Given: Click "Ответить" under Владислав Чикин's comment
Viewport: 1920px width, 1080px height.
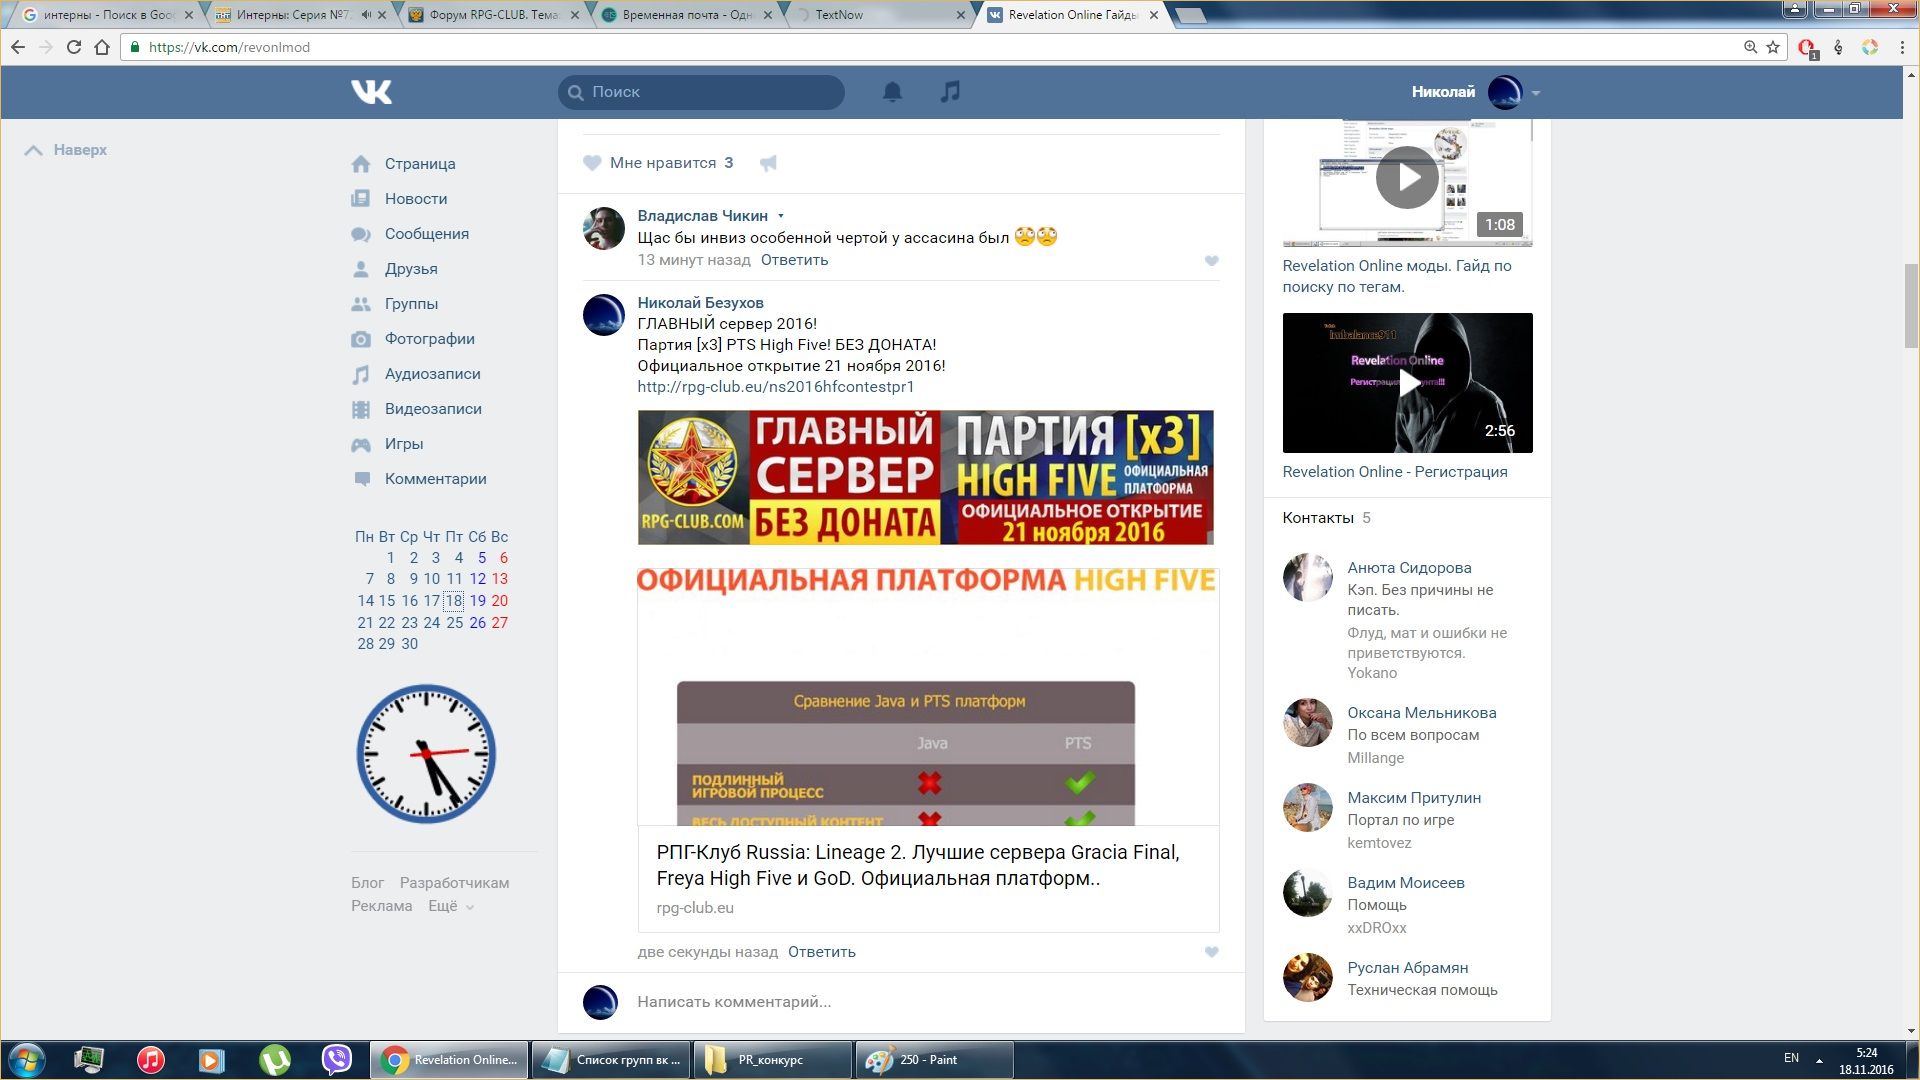Looking at the screenshot, I should [x=794, y=260].
